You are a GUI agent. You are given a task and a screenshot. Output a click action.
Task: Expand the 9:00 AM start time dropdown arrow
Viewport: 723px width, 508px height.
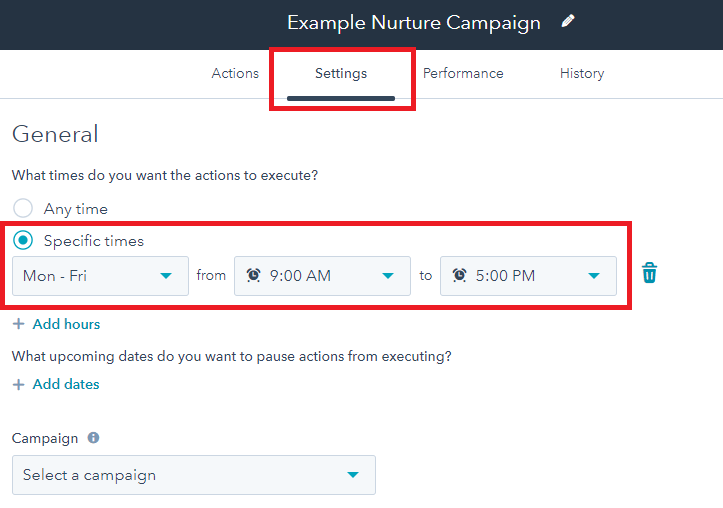(x=388, y=276)
